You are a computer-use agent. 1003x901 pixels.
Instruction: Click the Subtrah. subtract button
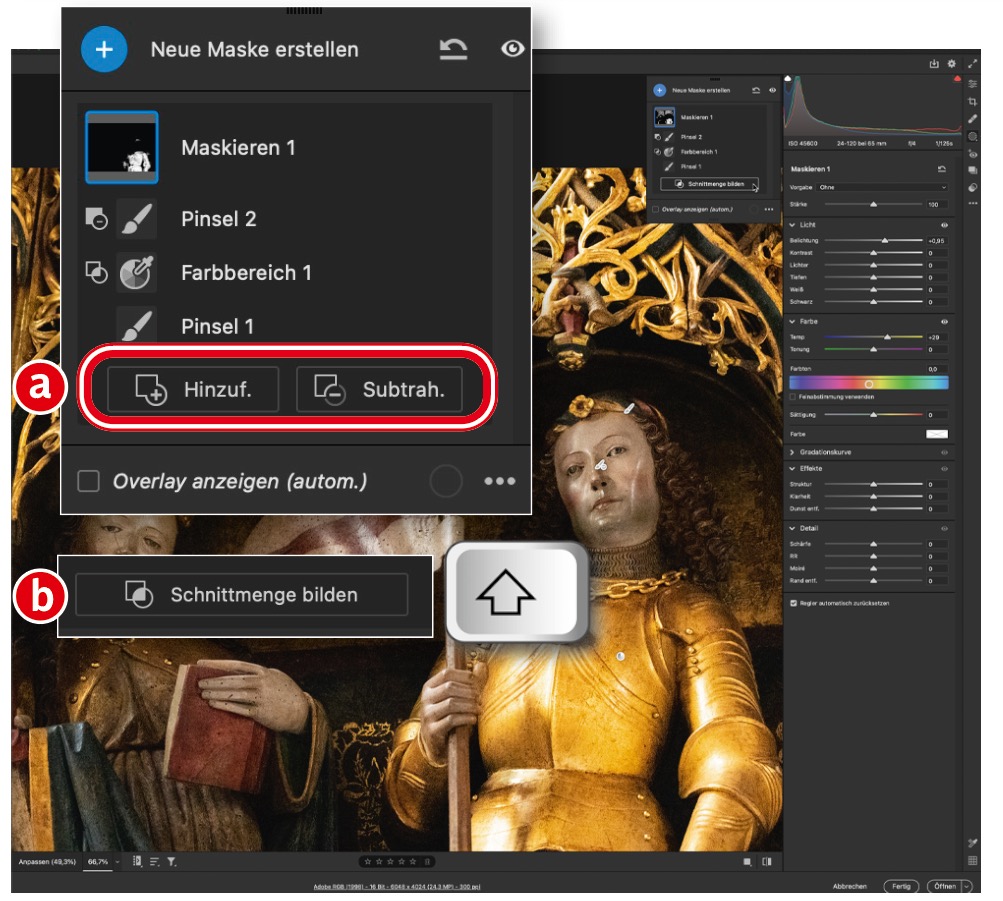379,390
